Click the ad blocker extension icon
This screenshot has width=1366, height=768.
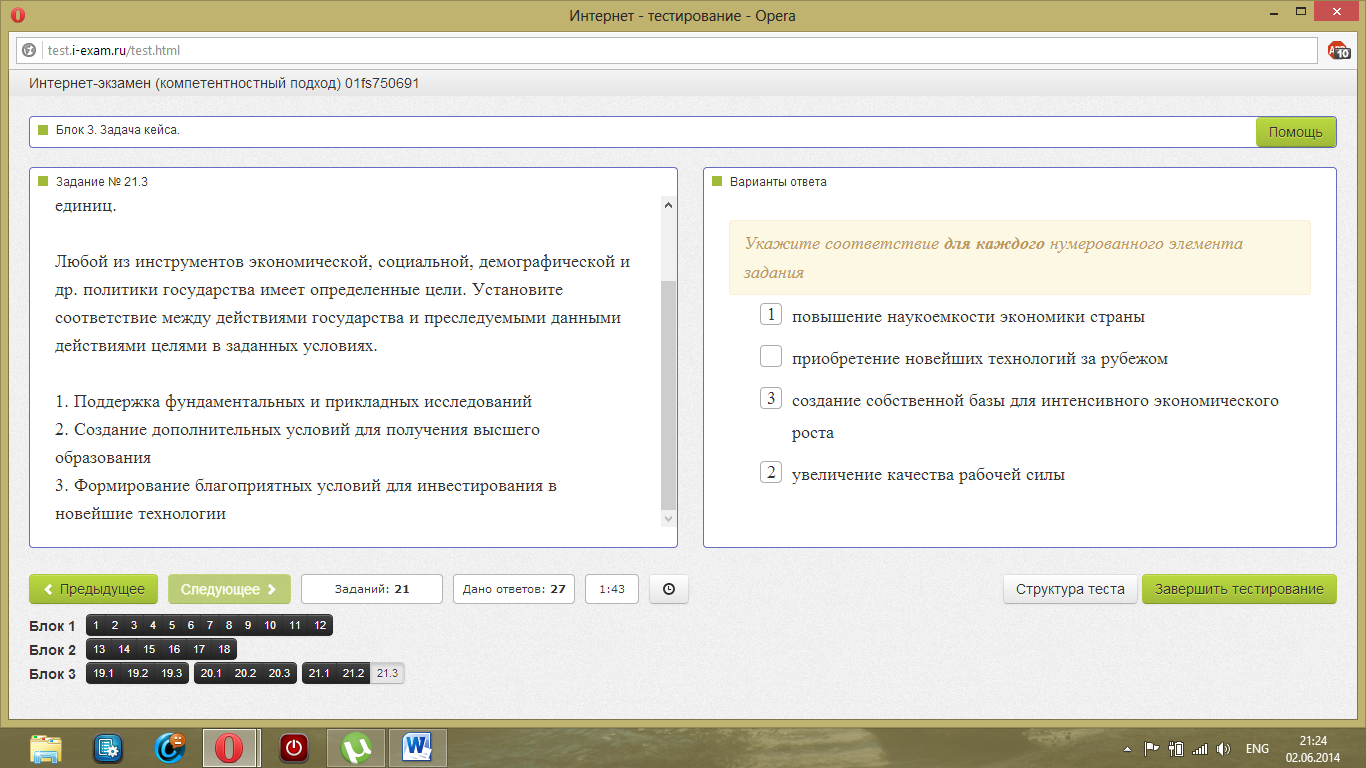1339,50
